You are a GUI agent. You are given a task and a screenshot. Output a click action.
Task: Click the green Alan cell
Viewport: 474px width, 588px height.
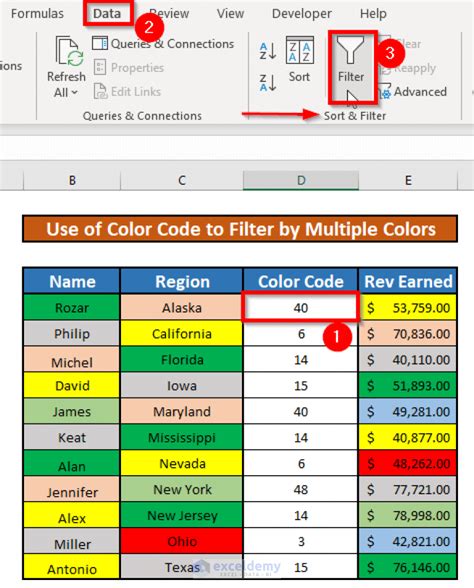[x=72, y=463]
